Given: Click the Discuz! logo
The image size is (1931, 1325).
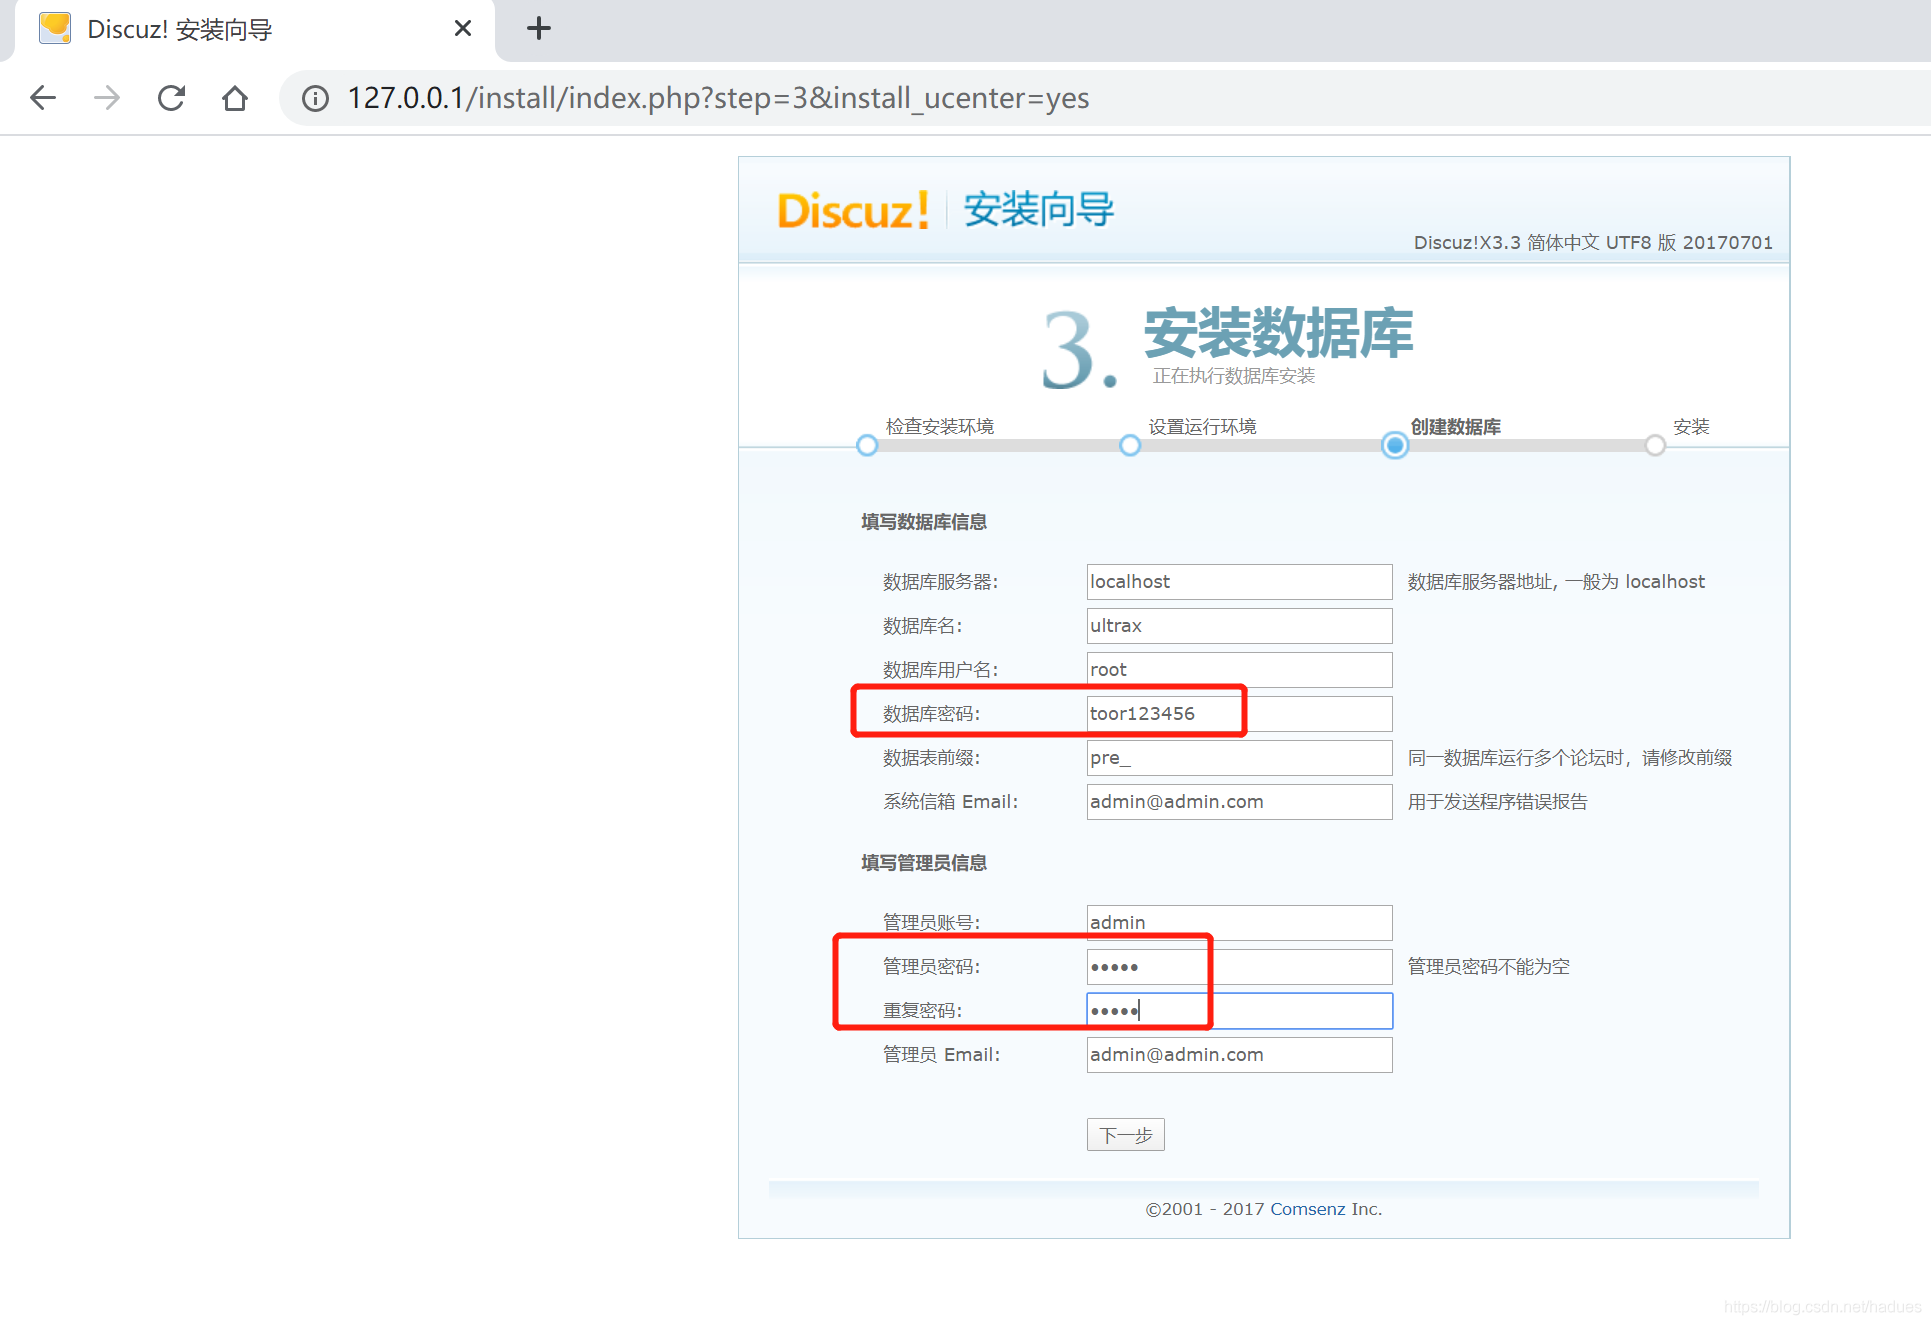Looking at the screenshot, I should [853, 211].
